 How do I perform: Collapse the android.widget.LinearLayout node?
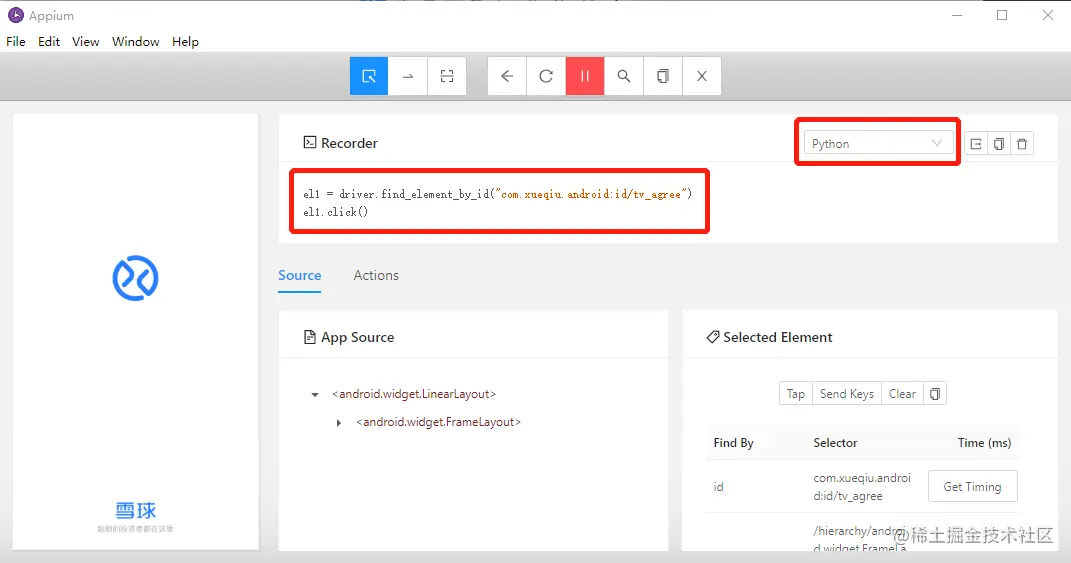pos(315,394)
